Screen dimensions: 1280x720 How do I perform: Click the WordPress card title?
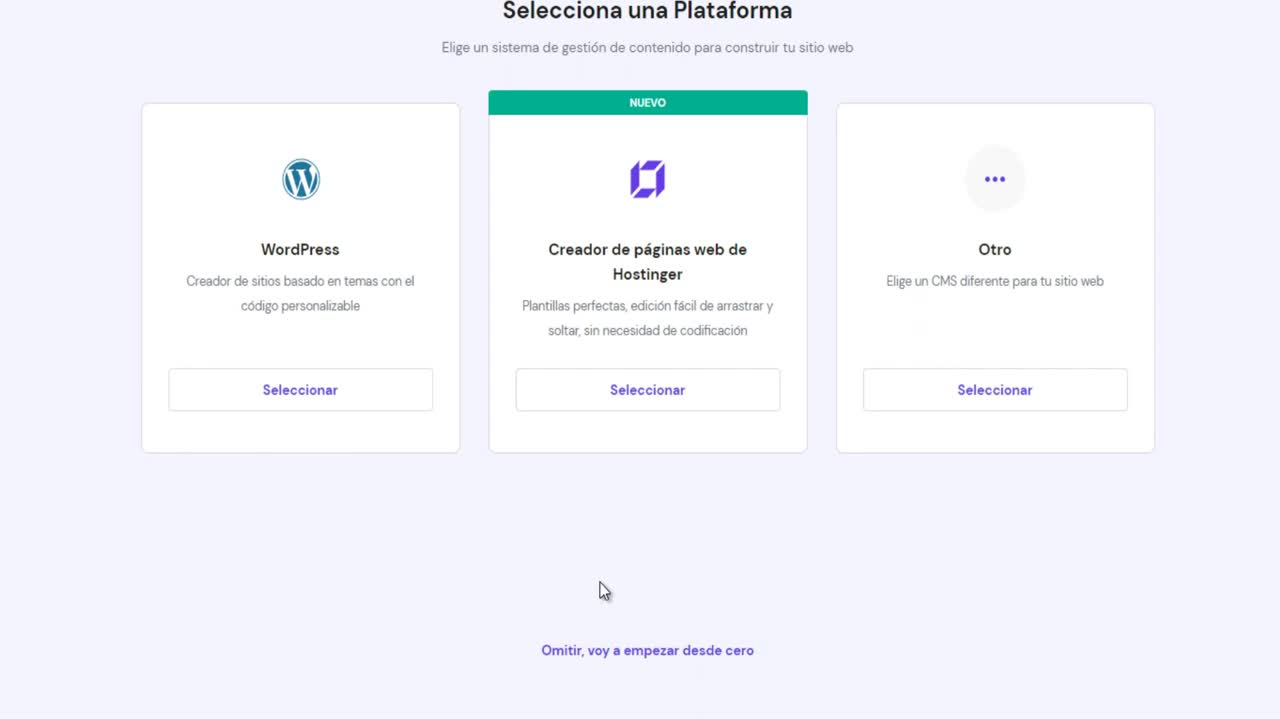300,249
